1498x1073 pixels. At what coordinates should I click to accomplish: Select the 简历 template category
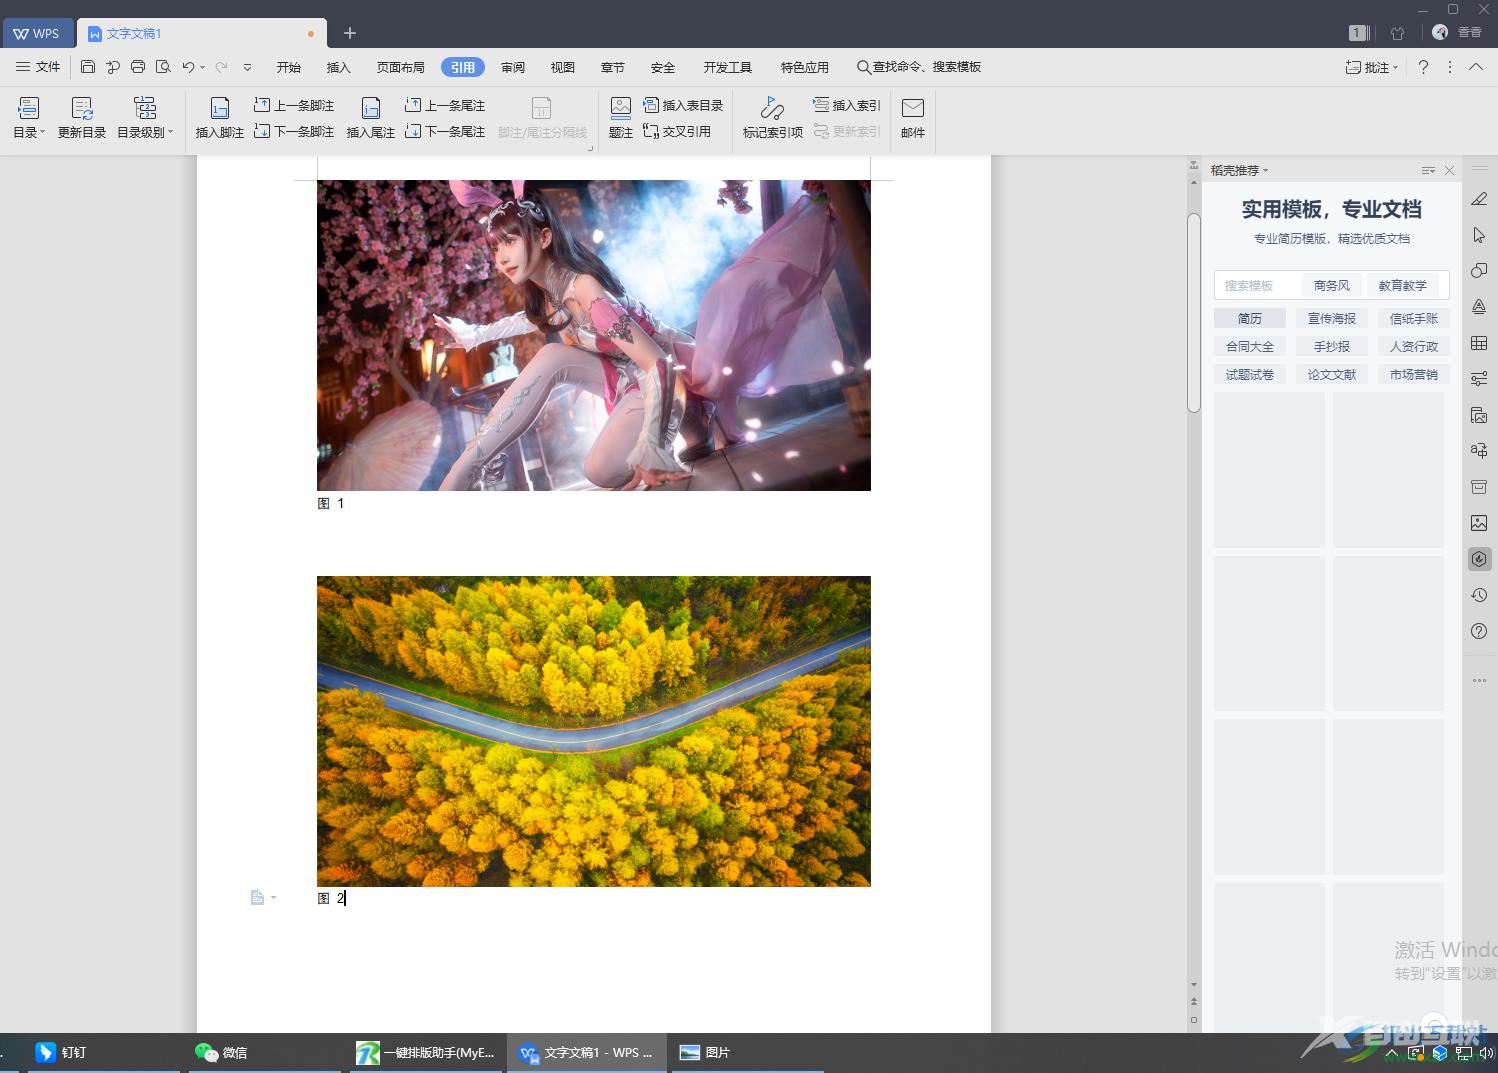(x=1250, y=318)
